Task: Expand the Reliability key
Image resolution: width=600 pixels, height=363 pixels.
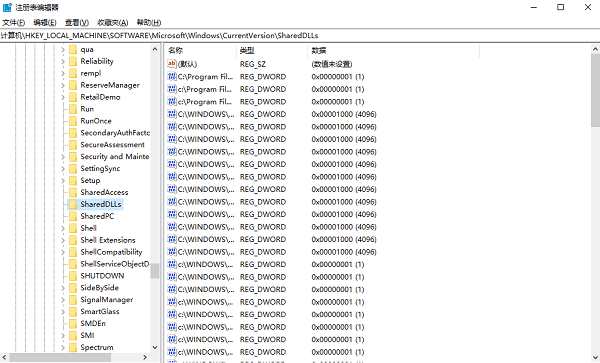Action: 63,61
